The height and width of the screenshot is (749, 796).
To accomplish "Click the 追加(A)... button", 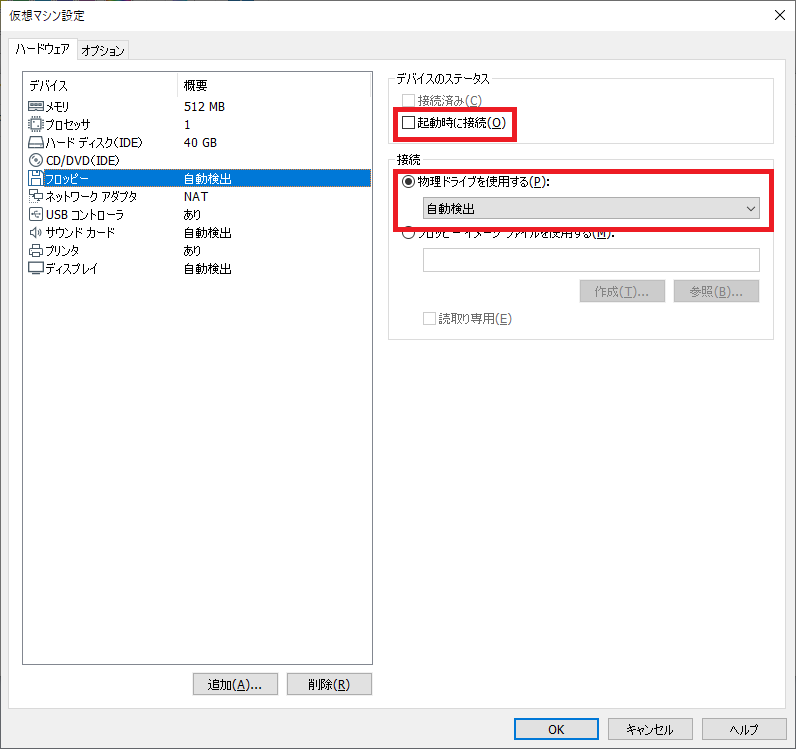I will 234,685.
